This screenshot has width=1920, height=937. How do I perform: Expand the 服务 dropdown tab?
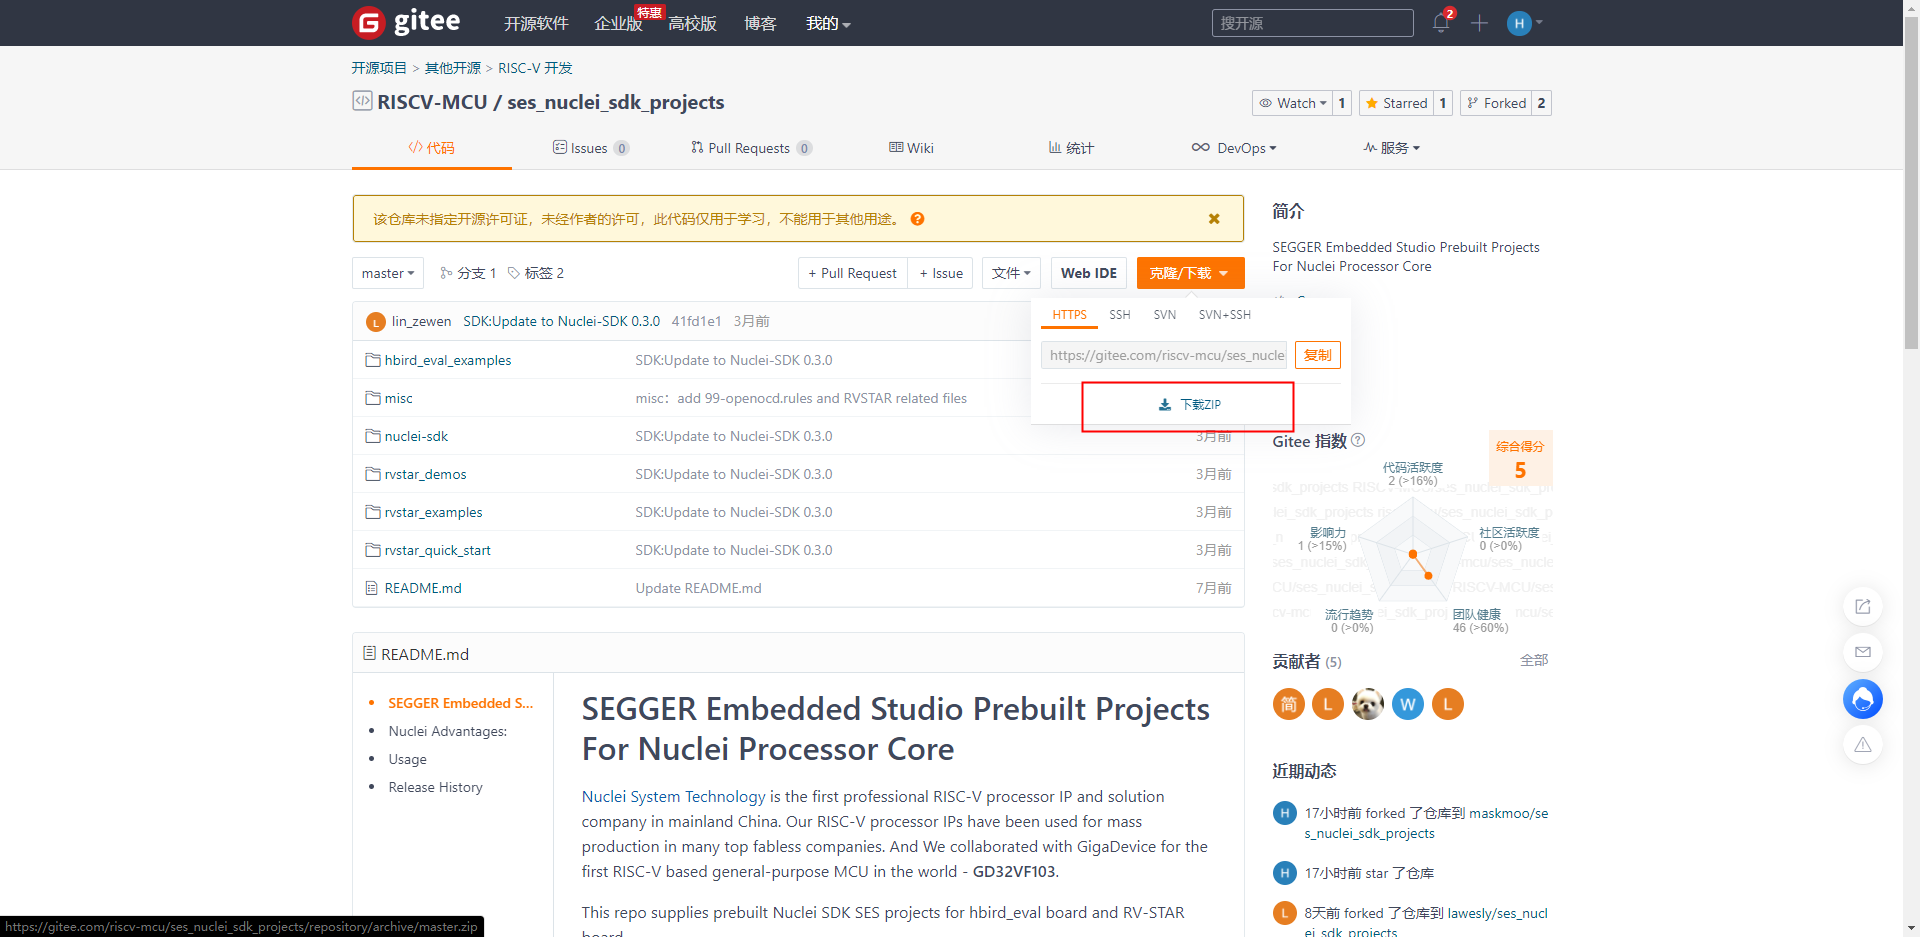pyautogui.click(x=1392, y=148)
